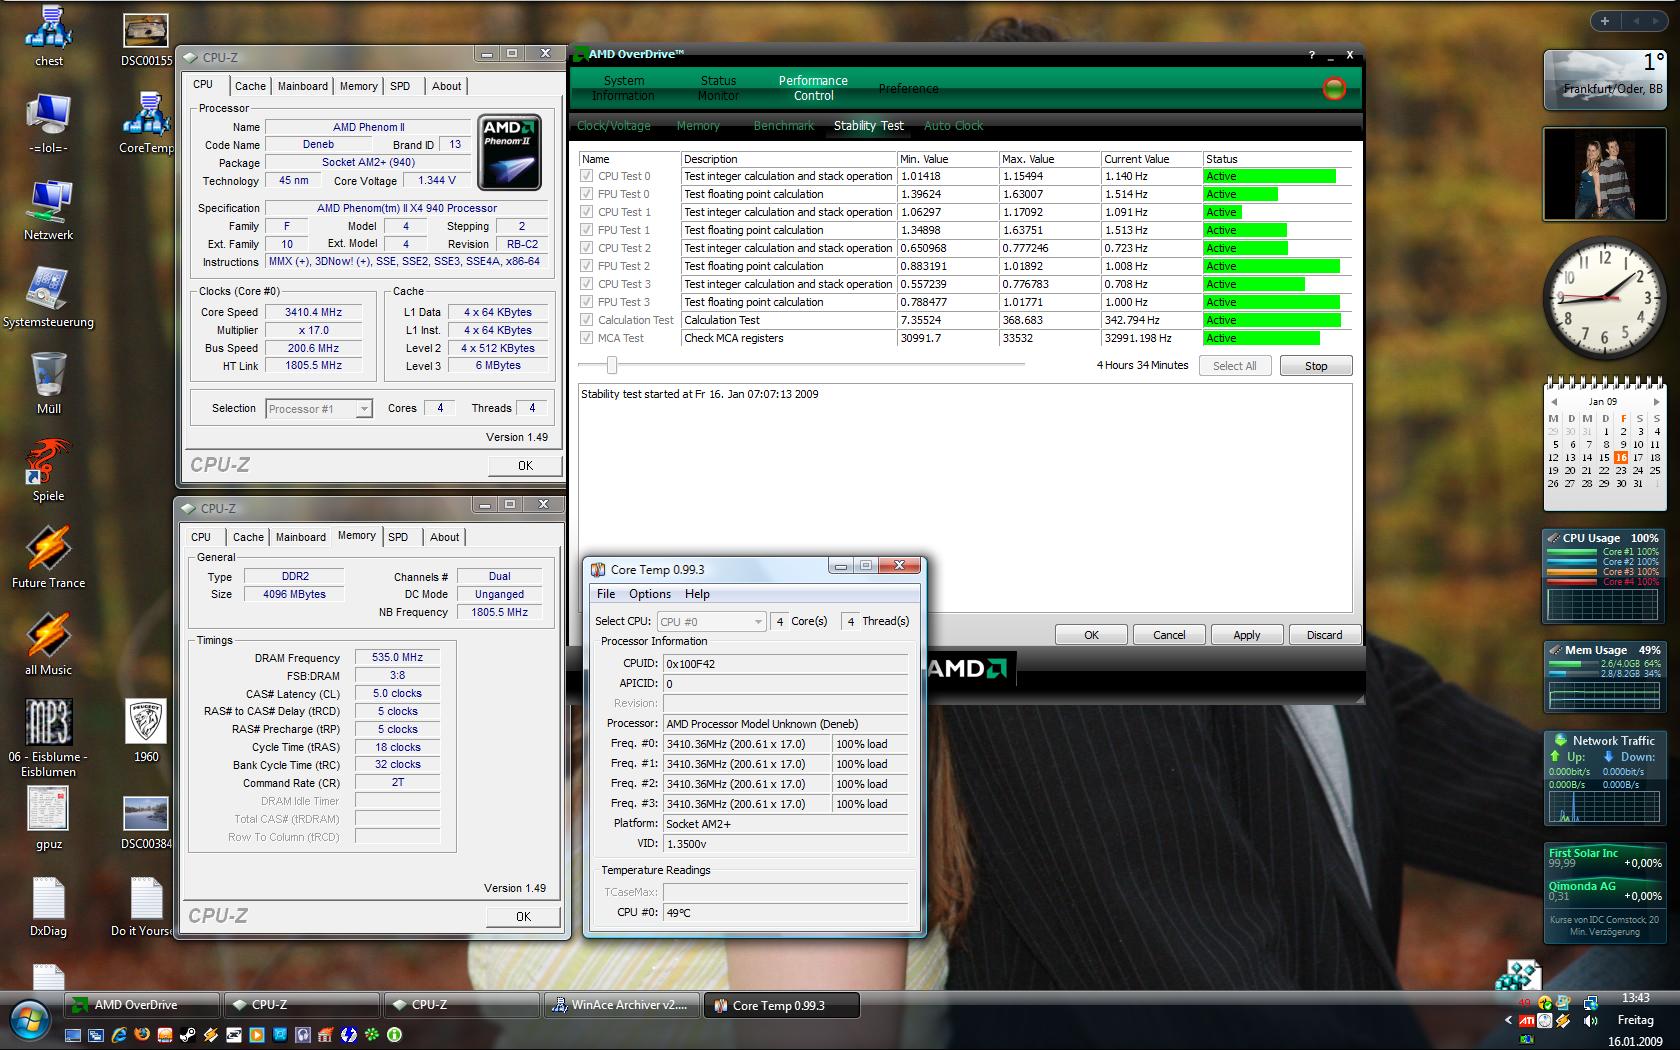1680x1050 pixels.
Task: Launch Steam from quick launch
Action: coord(188,1035)
